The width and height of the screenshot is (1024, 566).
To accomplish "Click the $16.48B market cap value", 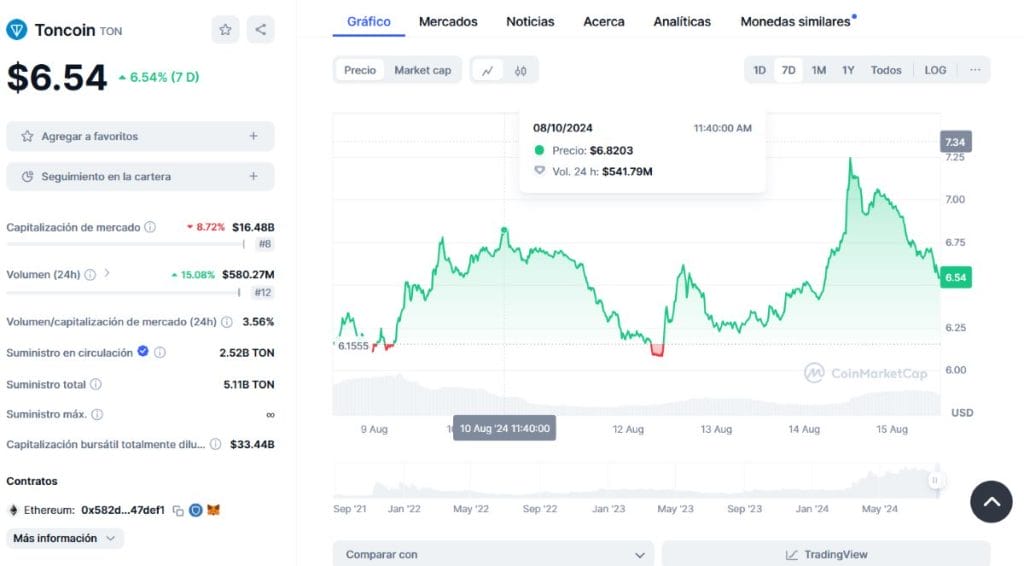I will point(253,227).
